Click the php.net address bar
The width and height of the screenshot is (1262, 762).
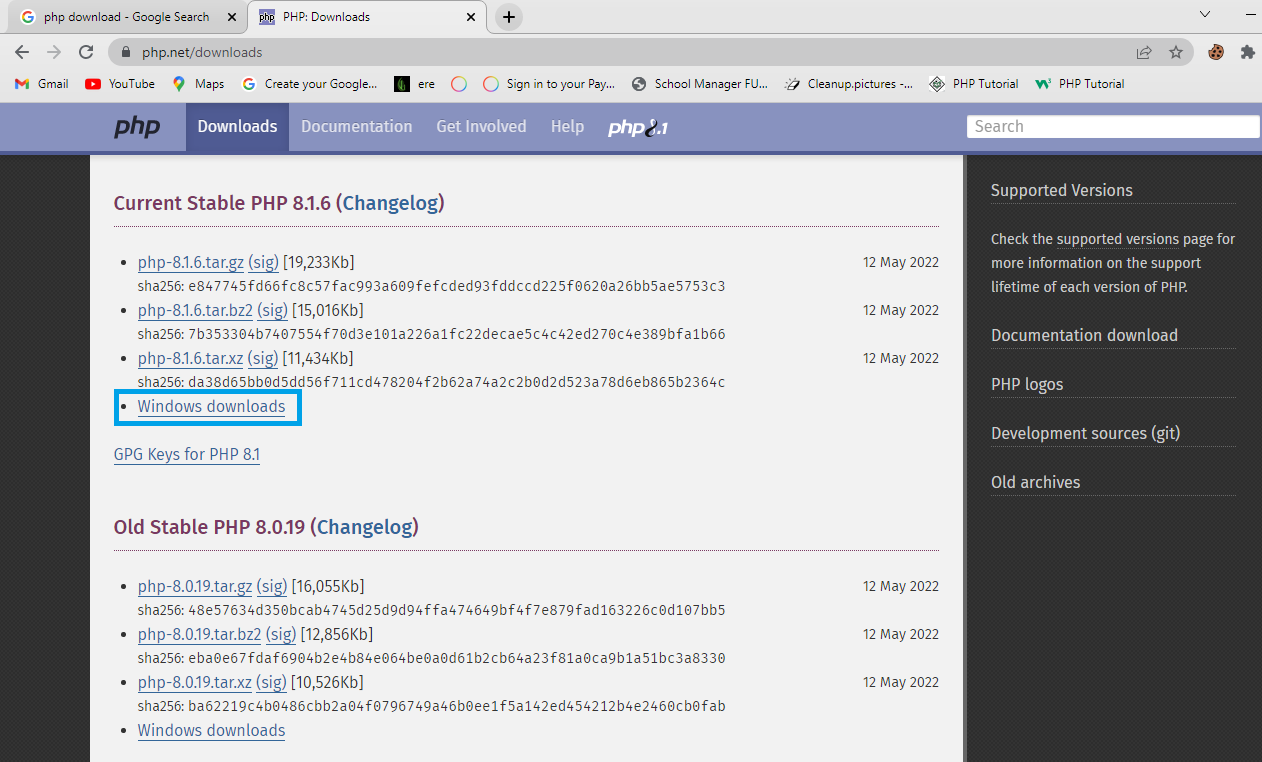pyautogui.click(x=600, y=52)
